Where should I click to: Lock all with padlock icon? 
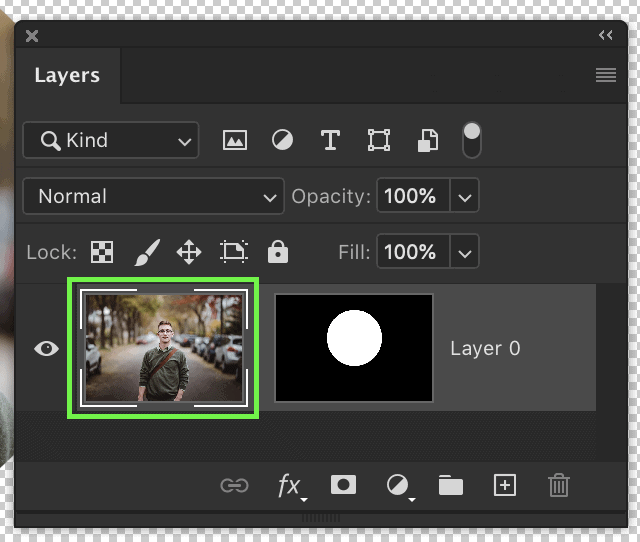(x=278, y=251)
